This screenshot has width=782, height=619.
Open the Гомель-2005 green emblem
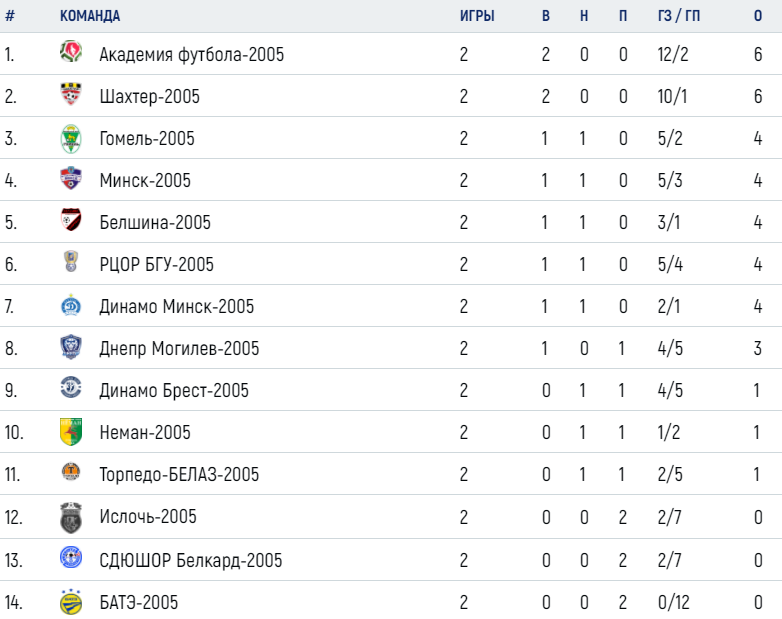[71, 139]
